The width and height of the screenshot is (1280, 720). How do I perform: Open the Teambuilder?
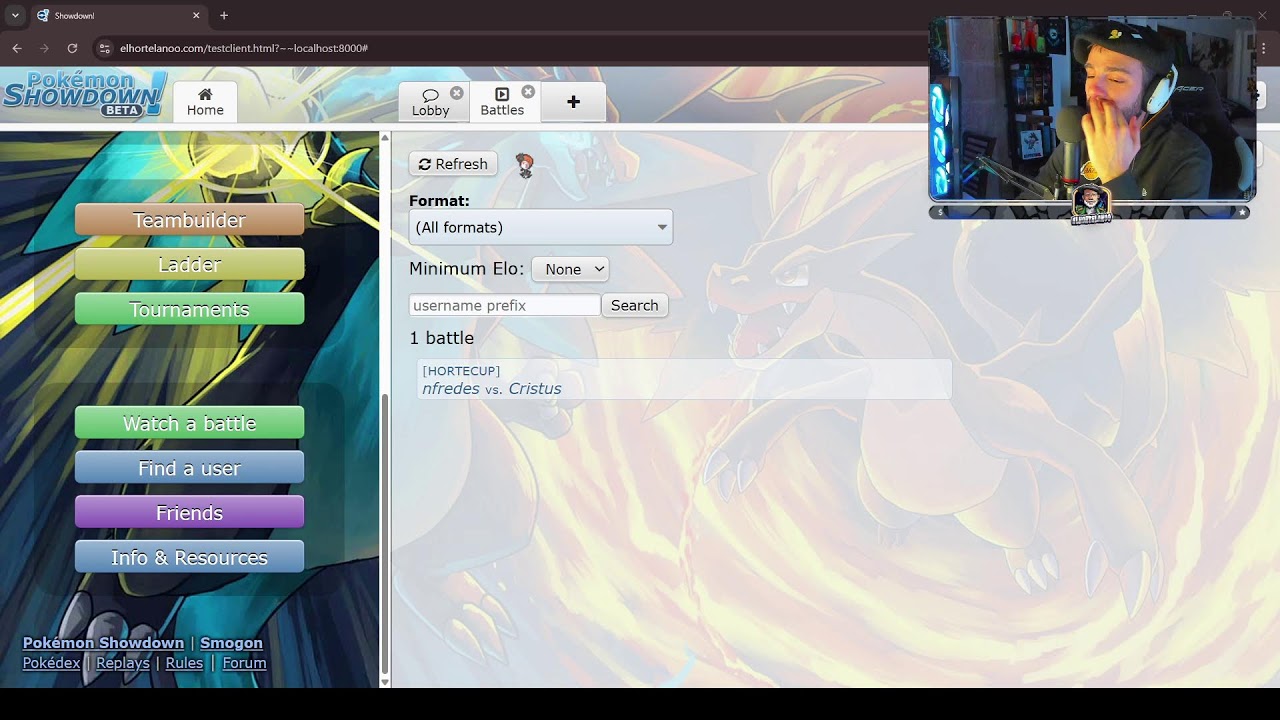point(190,220)
